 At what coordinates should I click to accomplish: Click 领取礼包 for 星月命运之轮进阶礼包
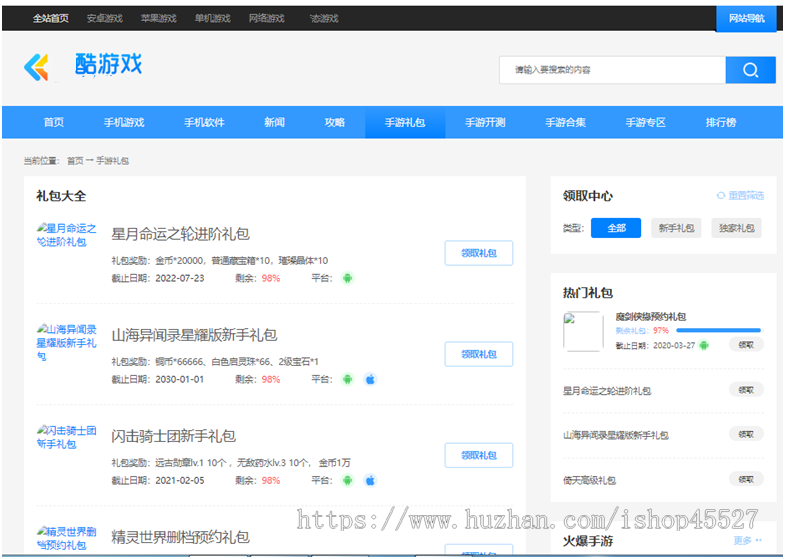(479, 253)
